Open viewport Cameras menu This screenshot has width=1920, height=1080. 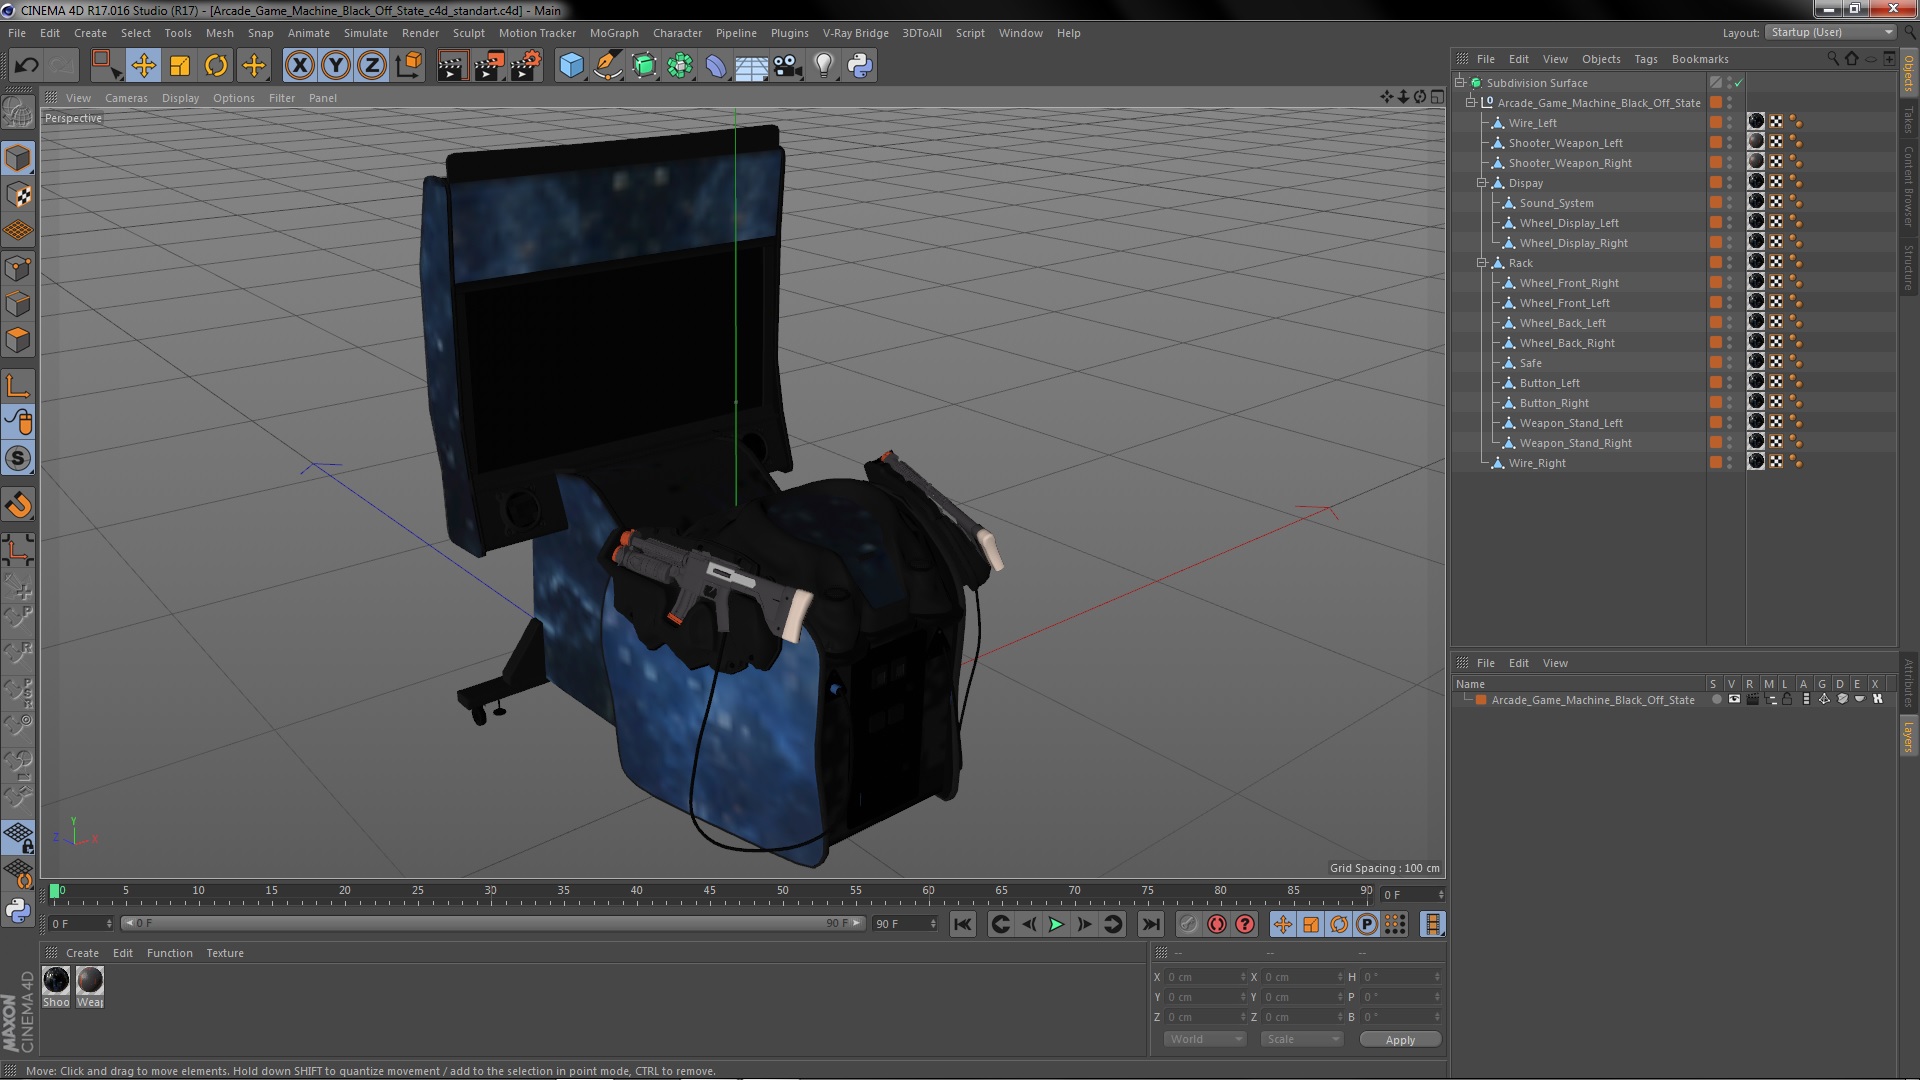126,98
